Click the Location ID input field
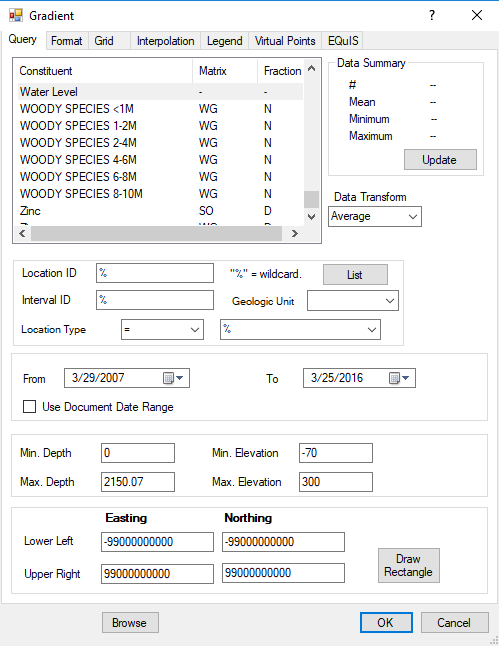 click(x=155, y=273)
